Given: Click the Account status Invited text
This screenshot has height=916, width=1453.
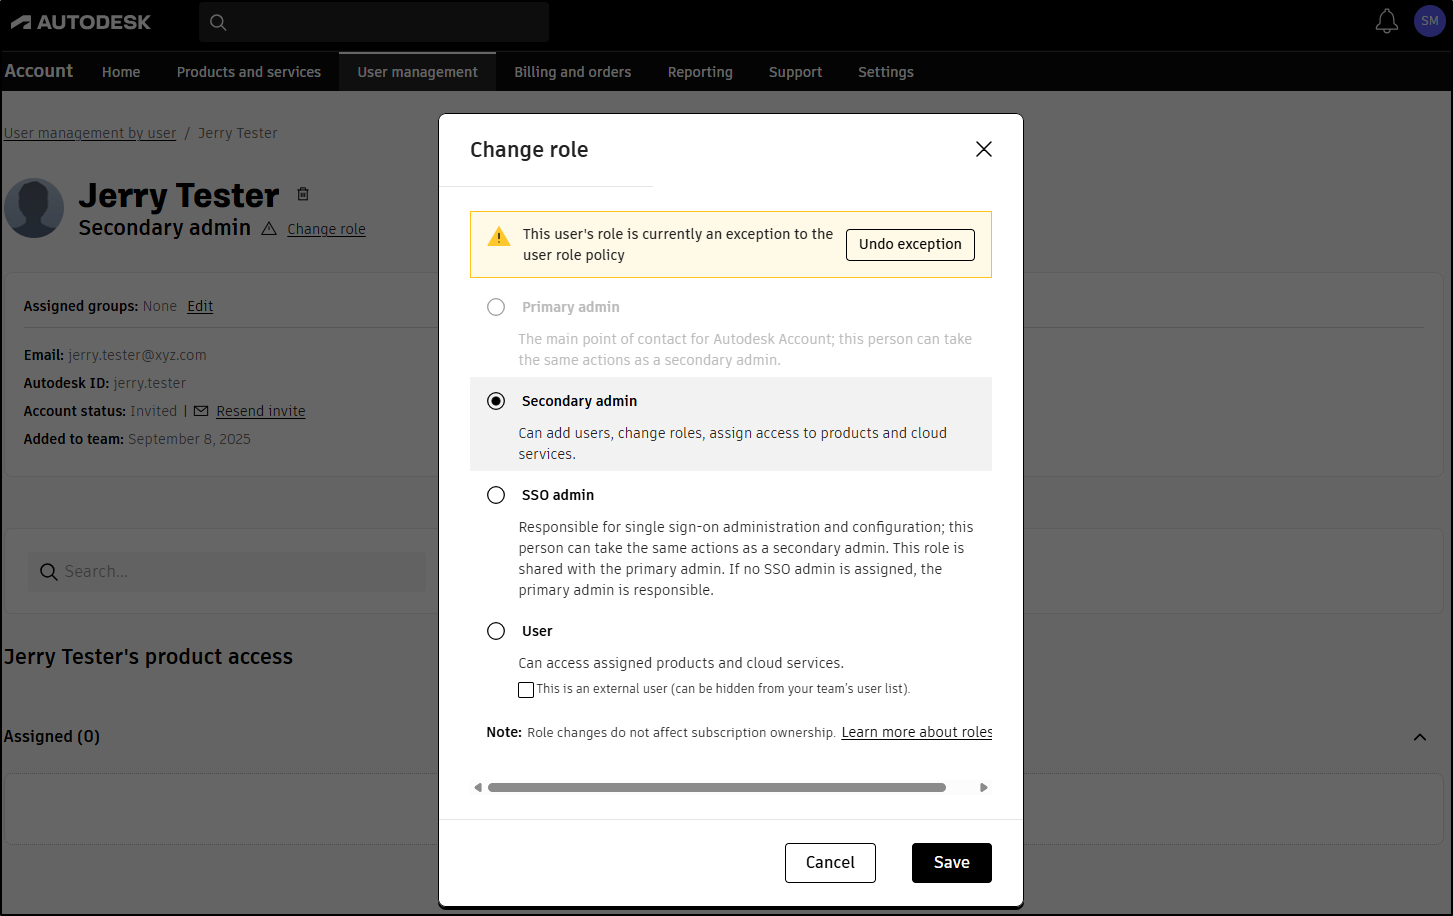Looking at the screenshot, I should pyautogui.click(x=153, y=411).
